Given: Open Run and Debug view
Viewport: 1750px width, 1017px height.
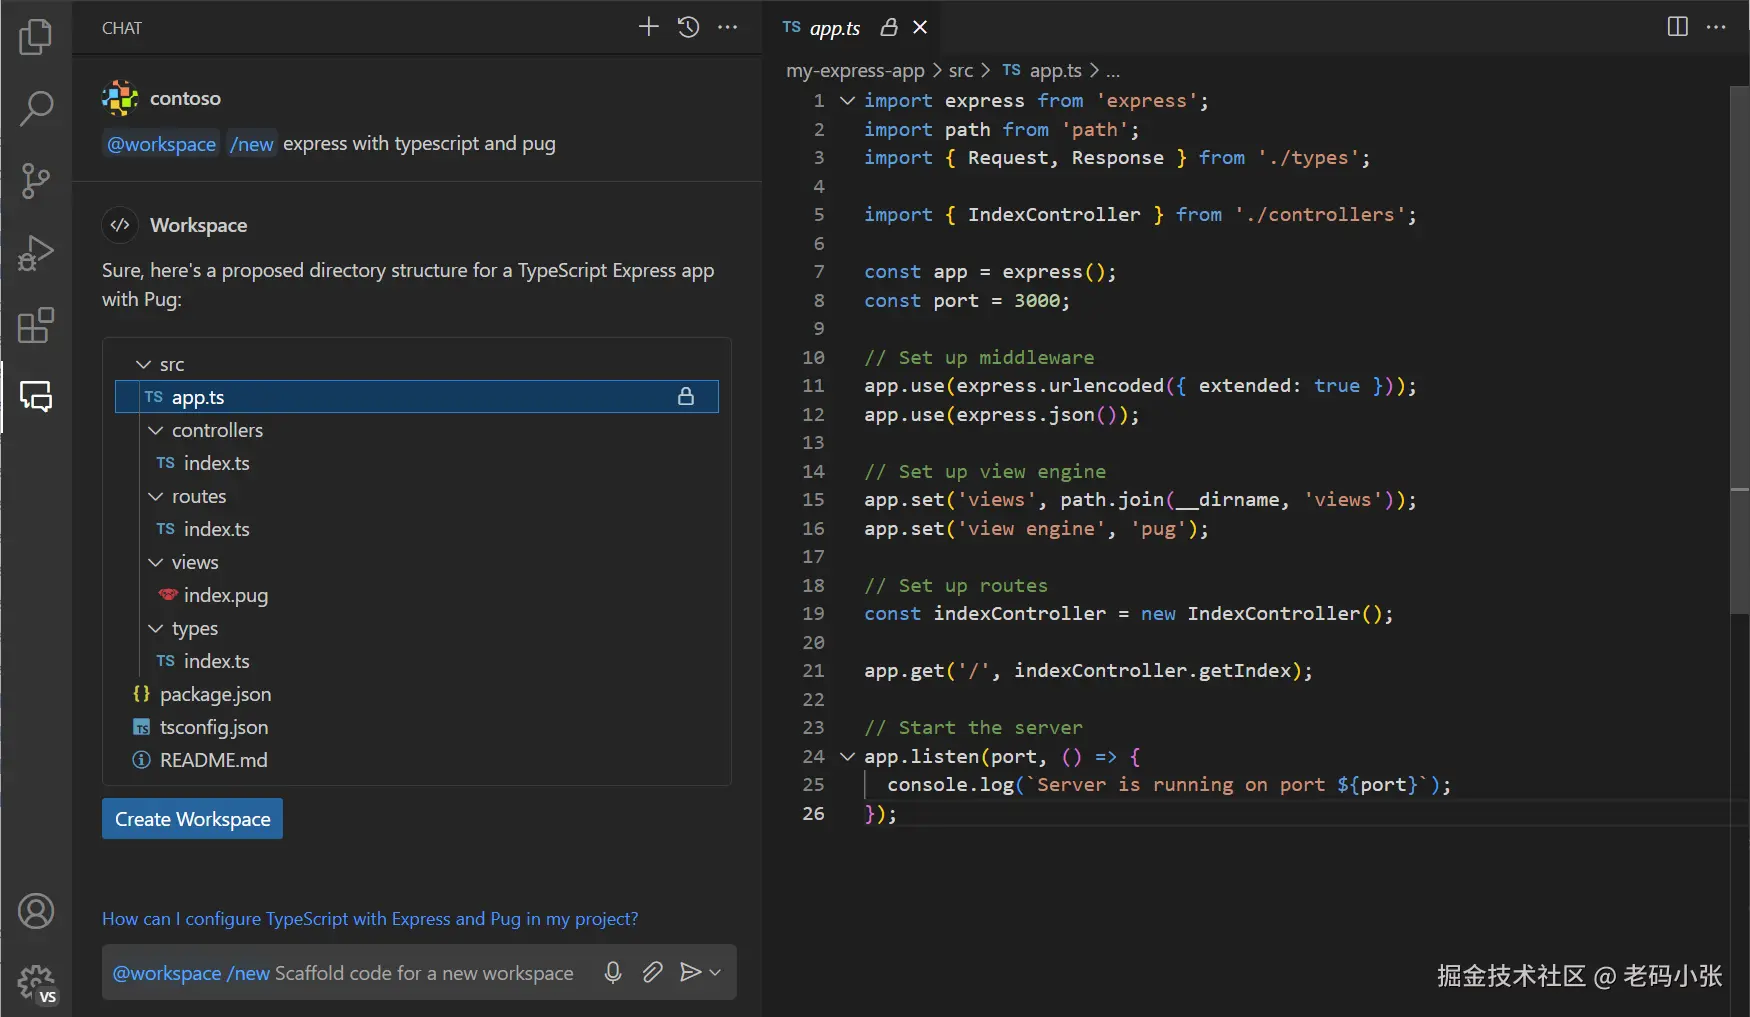Looking at the screenshot, I should [36, 253].
